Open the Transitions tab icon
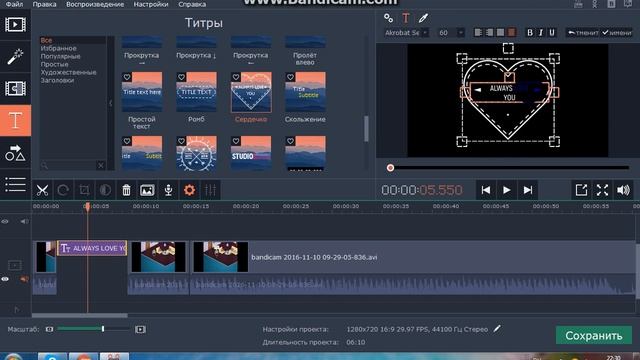Screen dimensions: 640x360 pyautogui.click(x=15, y=88)
